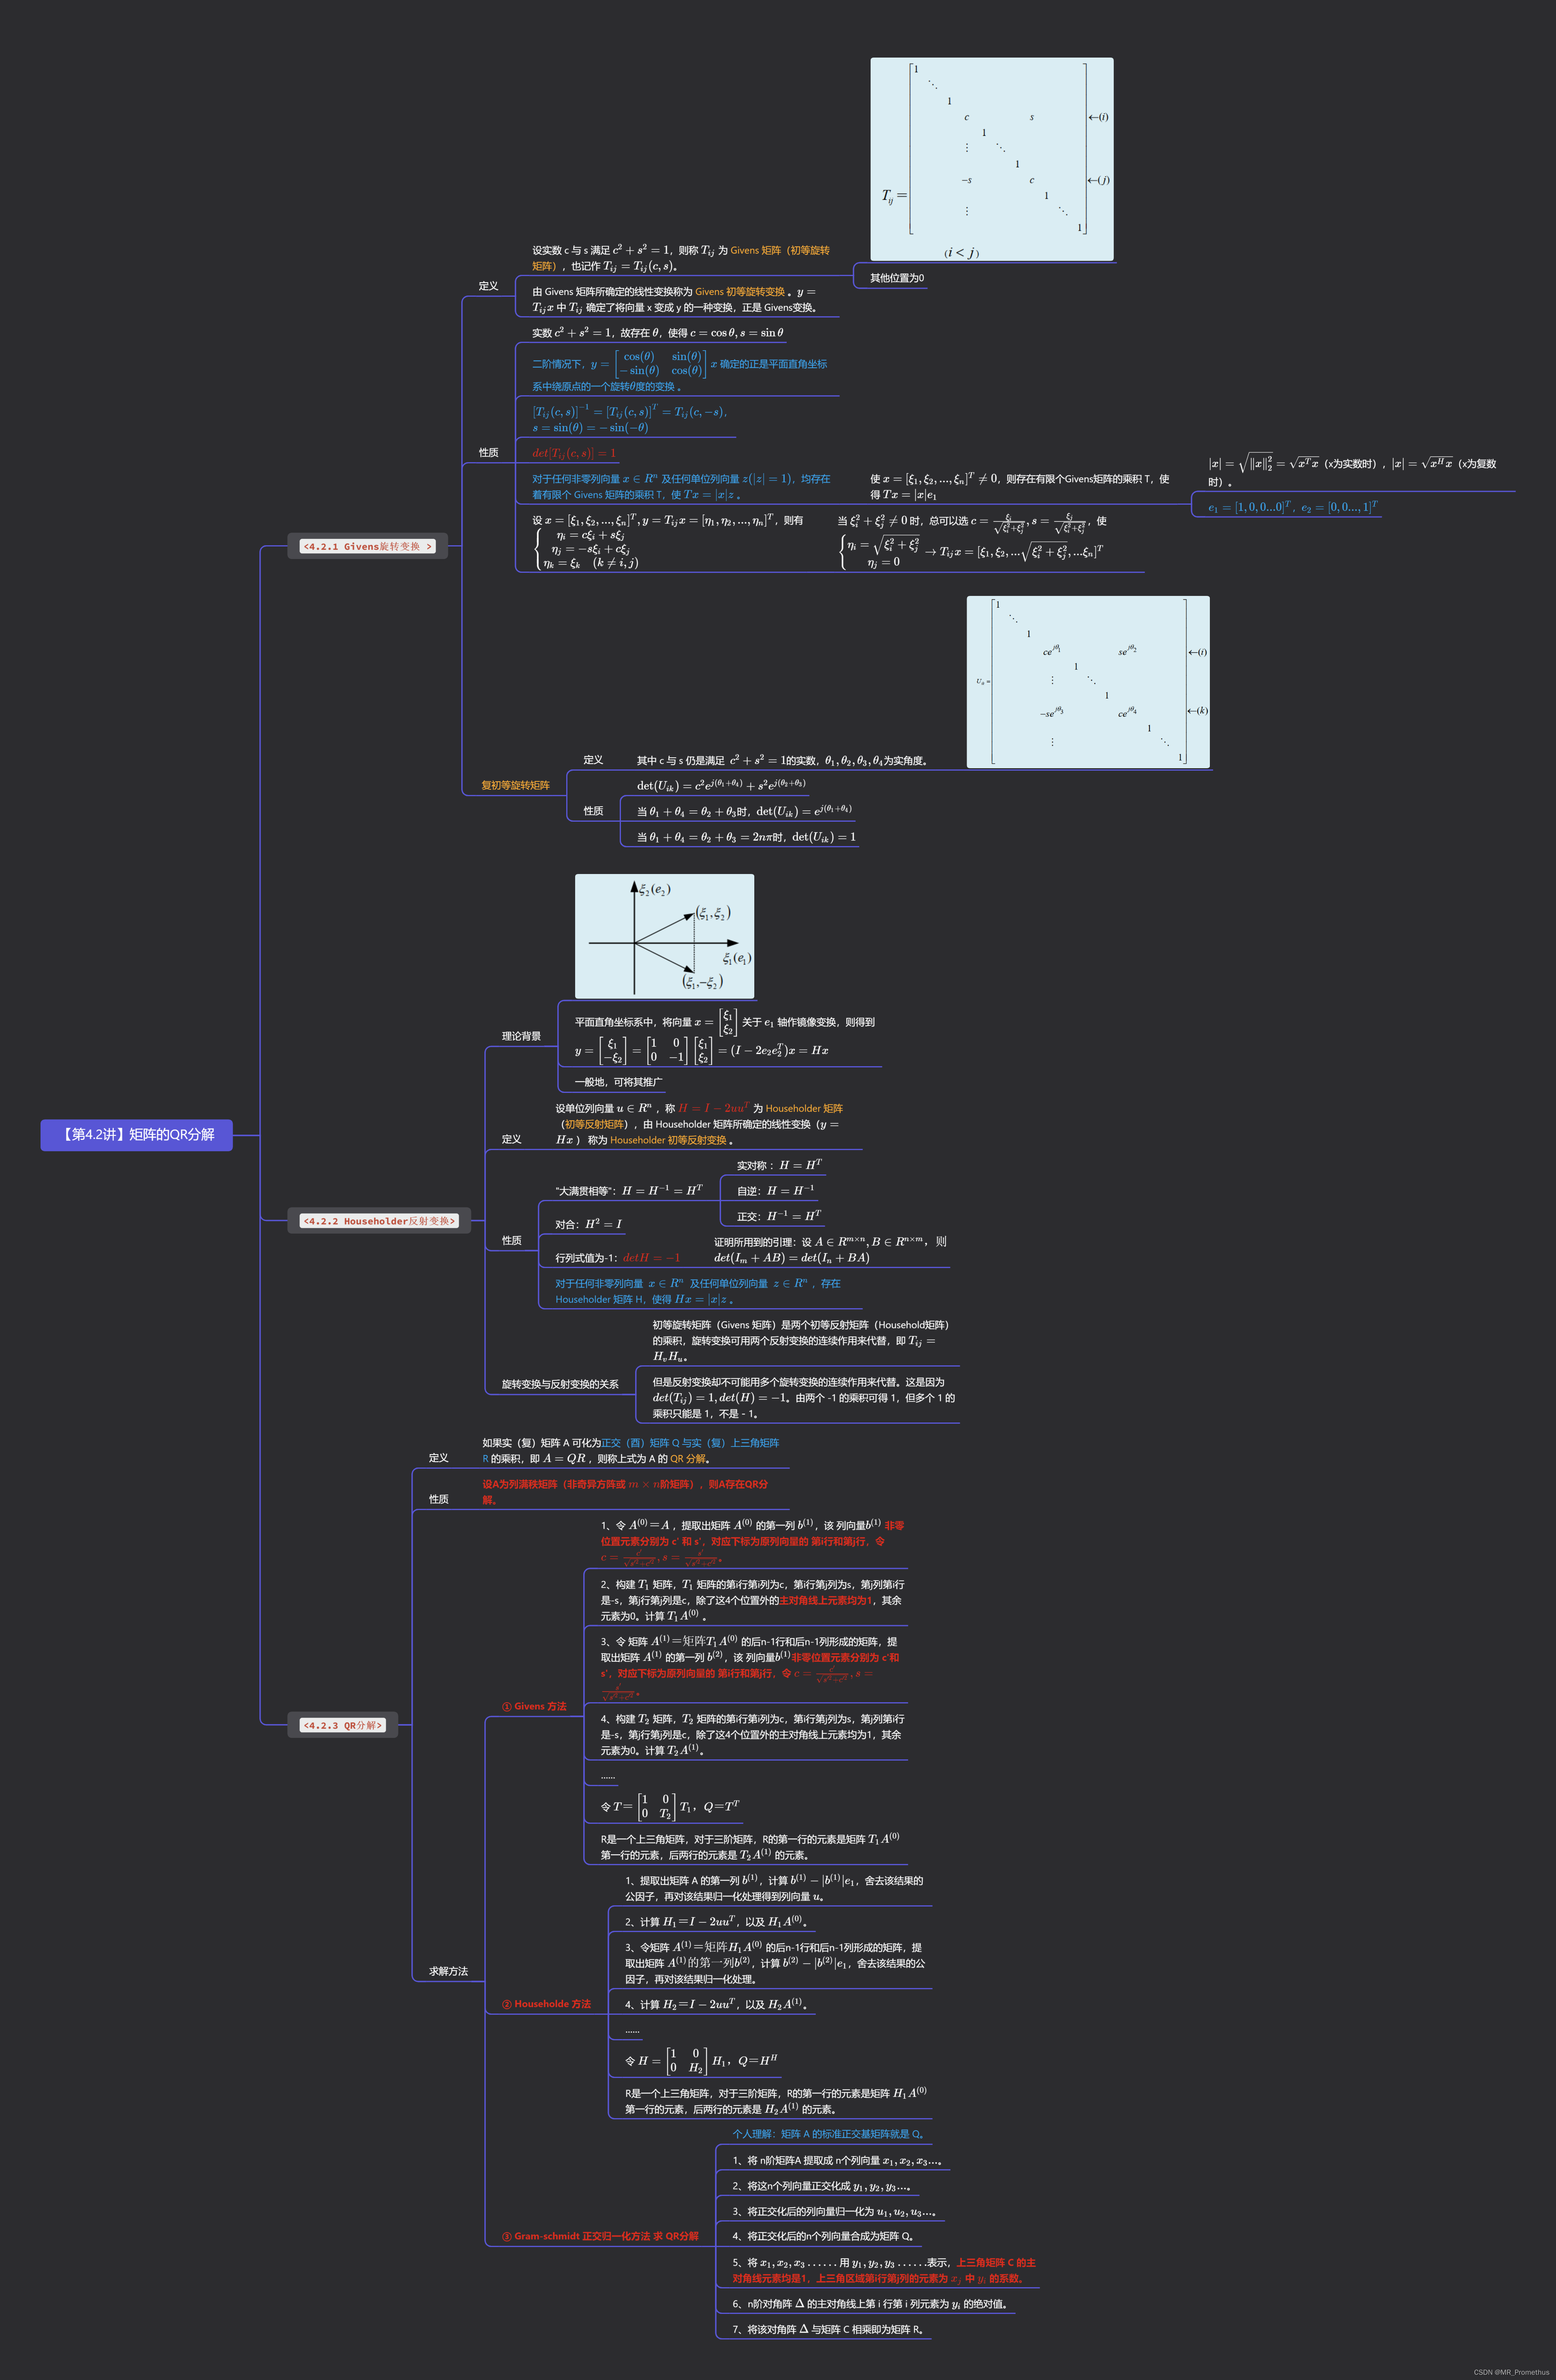Click the "大满贯相等" property text
Viewport: 1556px width, 2380px height.
[629, 1190]
